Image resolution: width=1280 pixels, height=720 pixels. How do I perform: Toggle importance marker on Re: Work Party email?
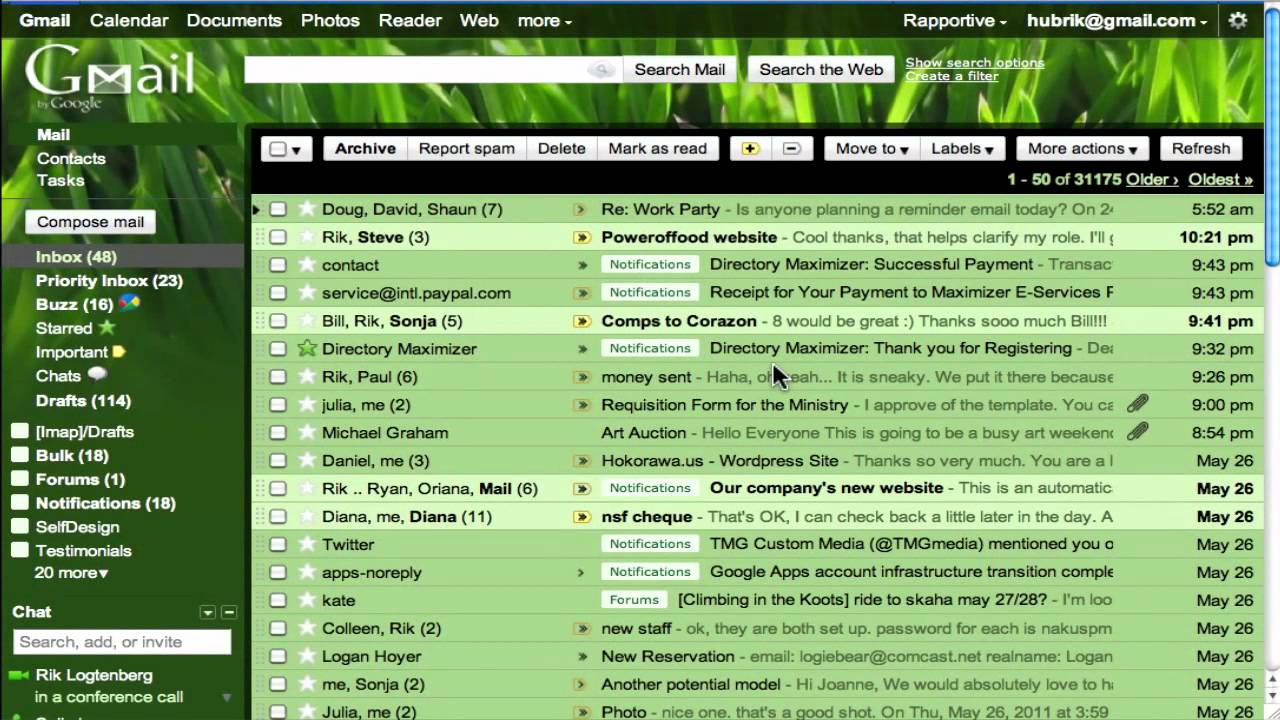click(x=579, y=210)
